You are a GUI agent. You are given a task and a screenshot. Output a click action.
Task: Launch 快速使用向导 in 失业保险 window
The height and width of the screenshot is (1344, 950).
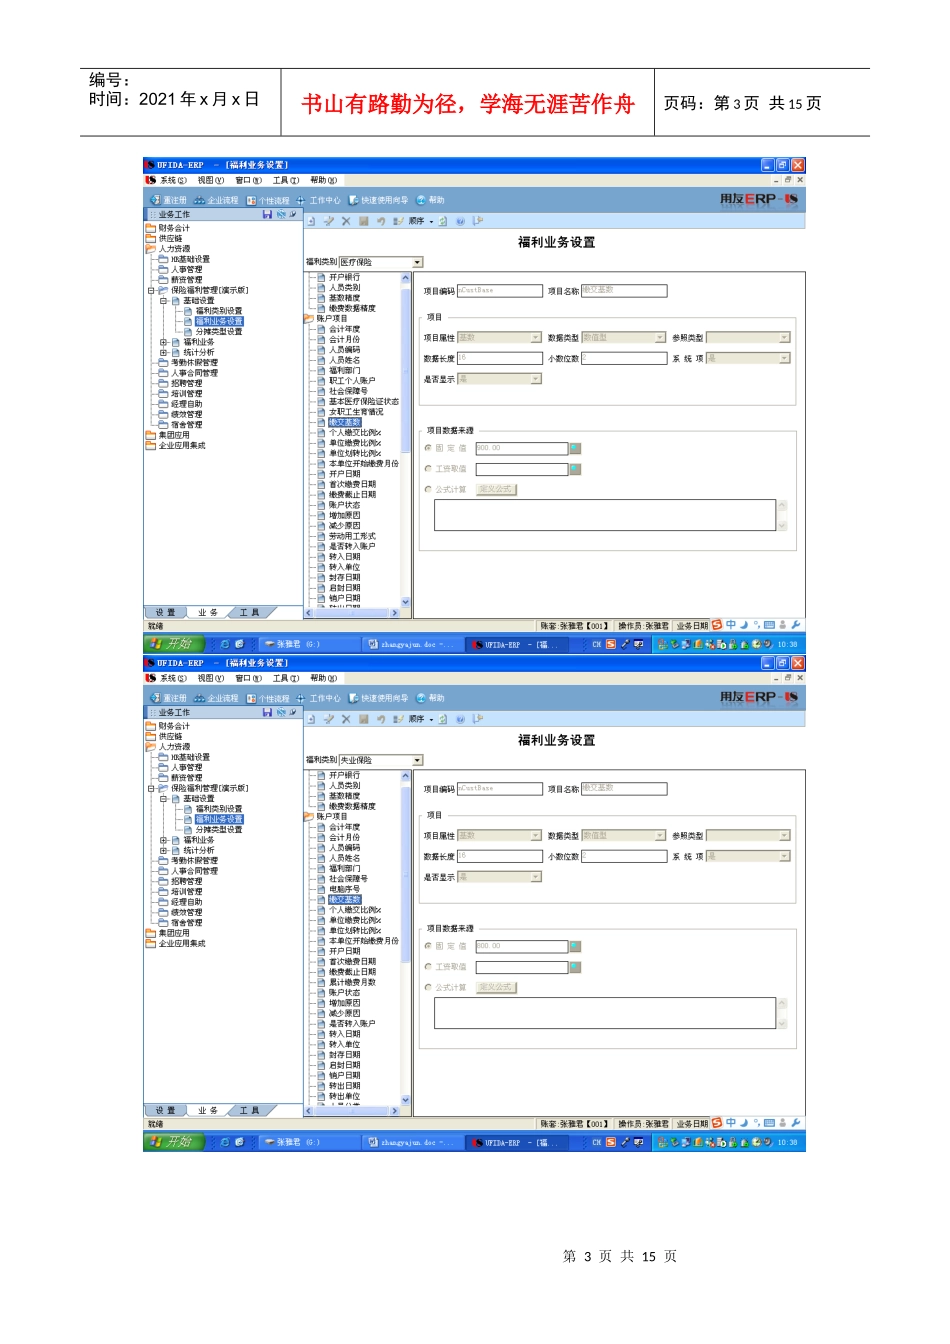tap(378, 698)
